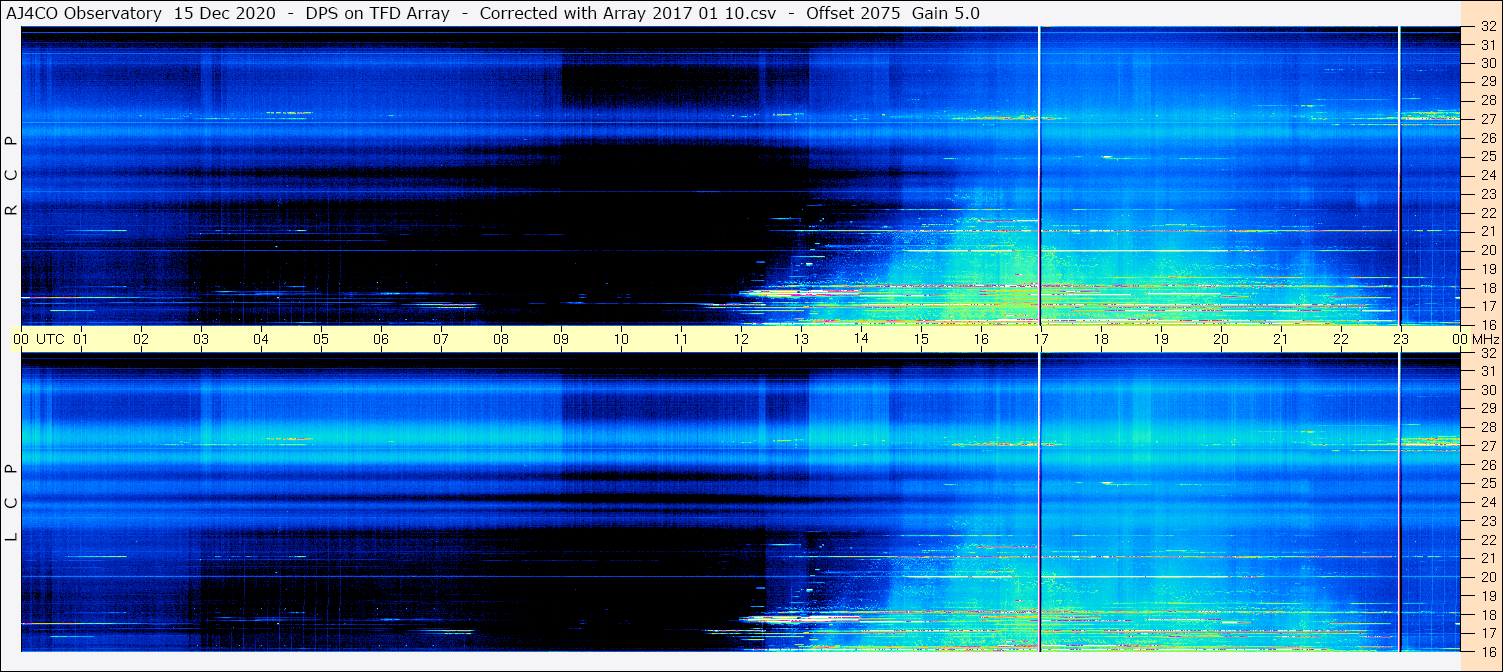Viewport: 1503px width, 672px height.
Task: Click the MHz unit label on the time axis
Action: (1484, 339)
